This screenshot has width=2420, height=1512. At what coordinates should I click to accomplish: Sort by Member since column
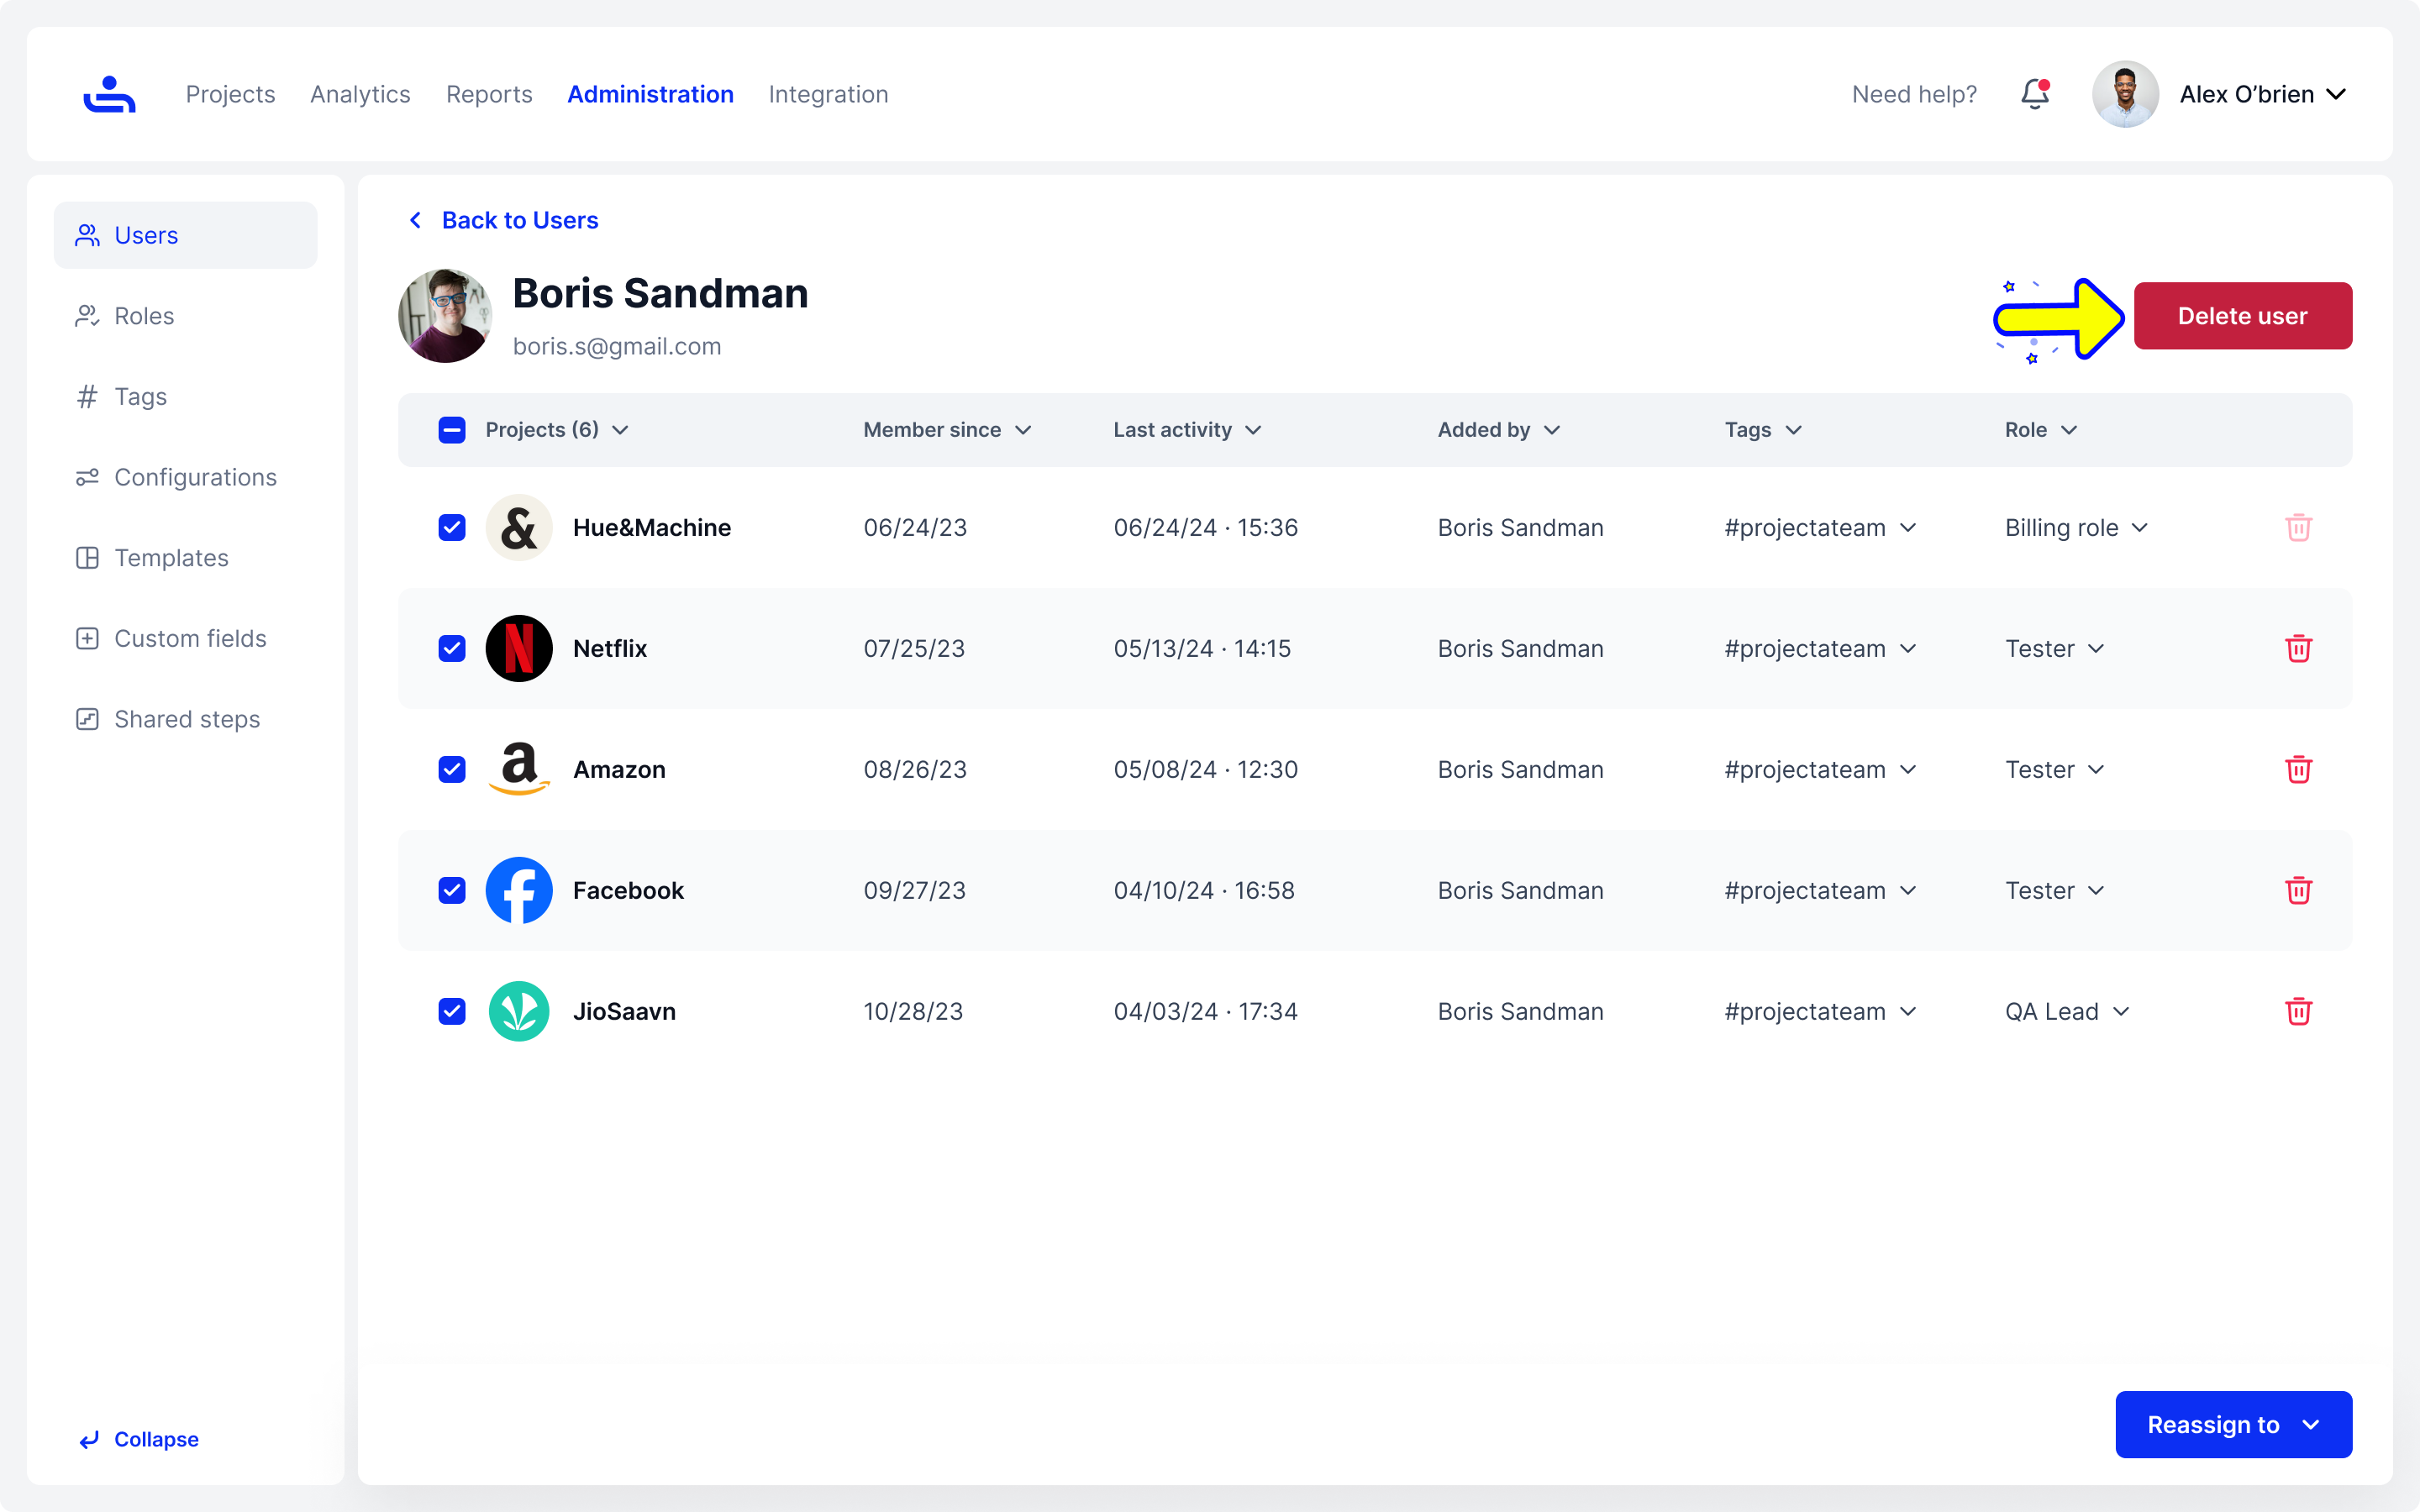[947, 430]
